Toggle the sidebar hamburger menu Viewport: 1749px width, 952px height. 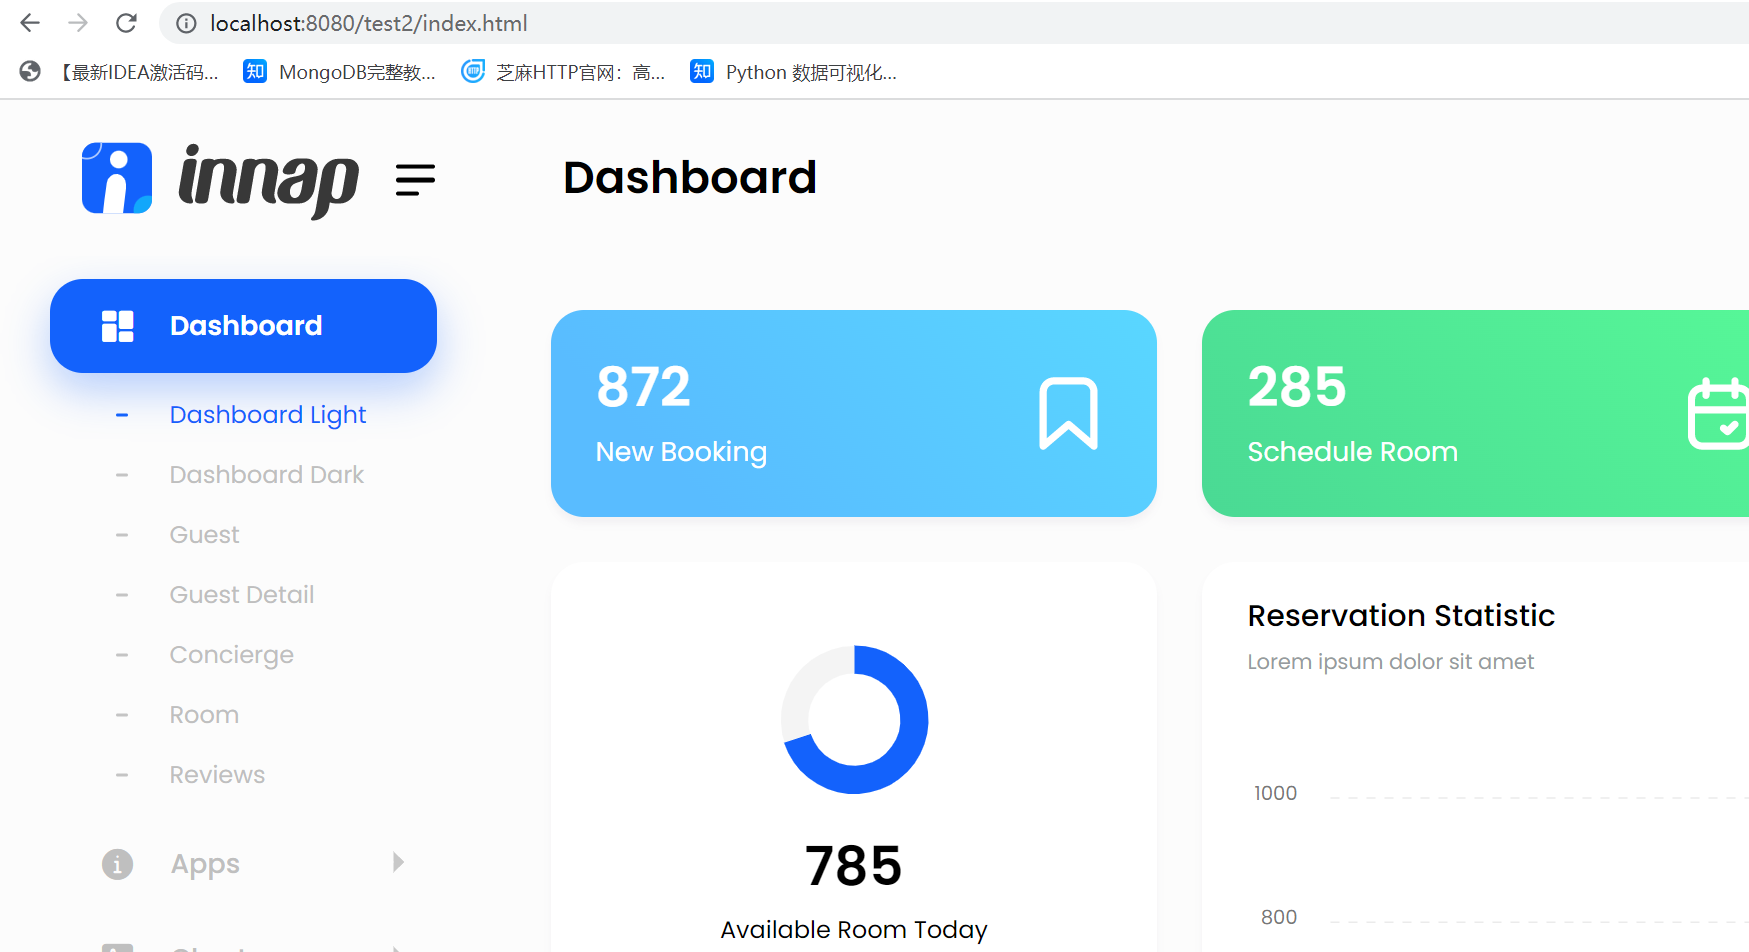click(x=415, y=180)
